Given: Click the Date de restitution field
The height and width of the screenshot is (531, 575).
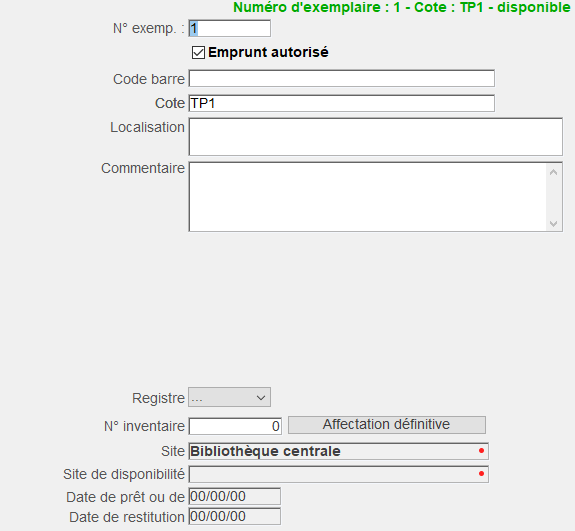Looking at the screenshot, I should click(x=235, y=516).
